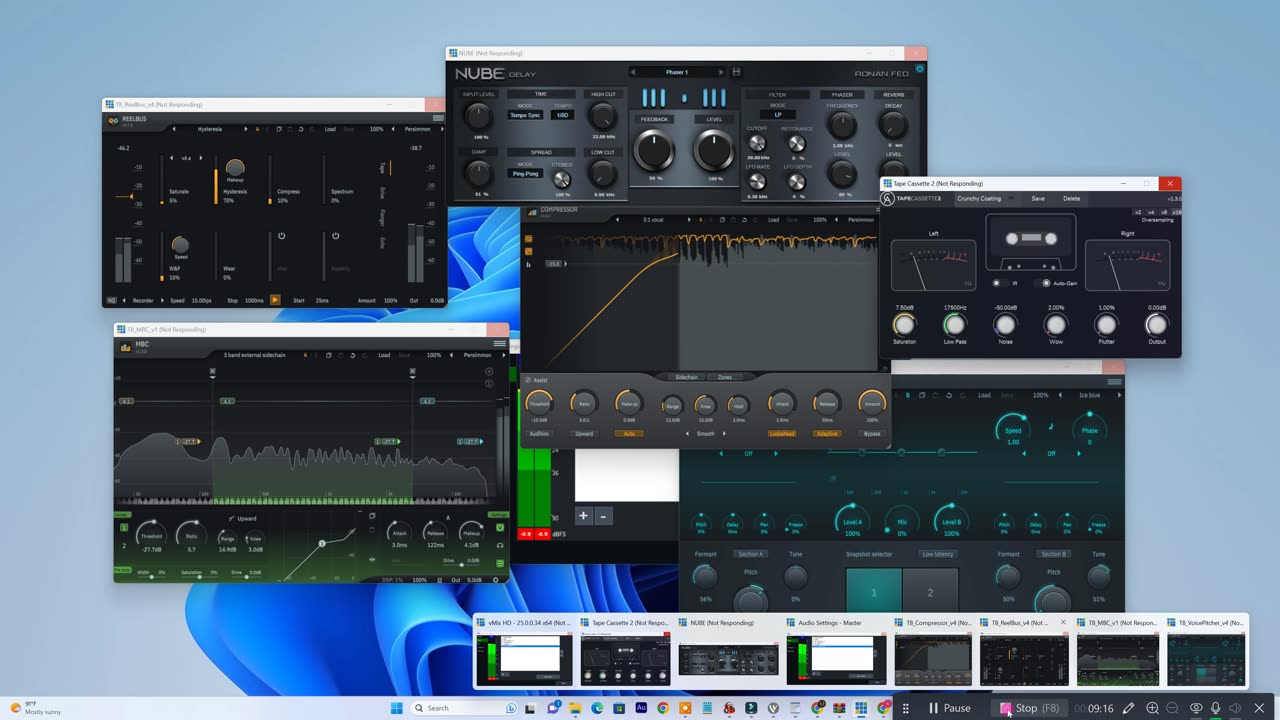The width and height of the screenshot is (1280, 720).
Task: Toggle Adaptive release in the Compressor
Action: coord(827,434)
